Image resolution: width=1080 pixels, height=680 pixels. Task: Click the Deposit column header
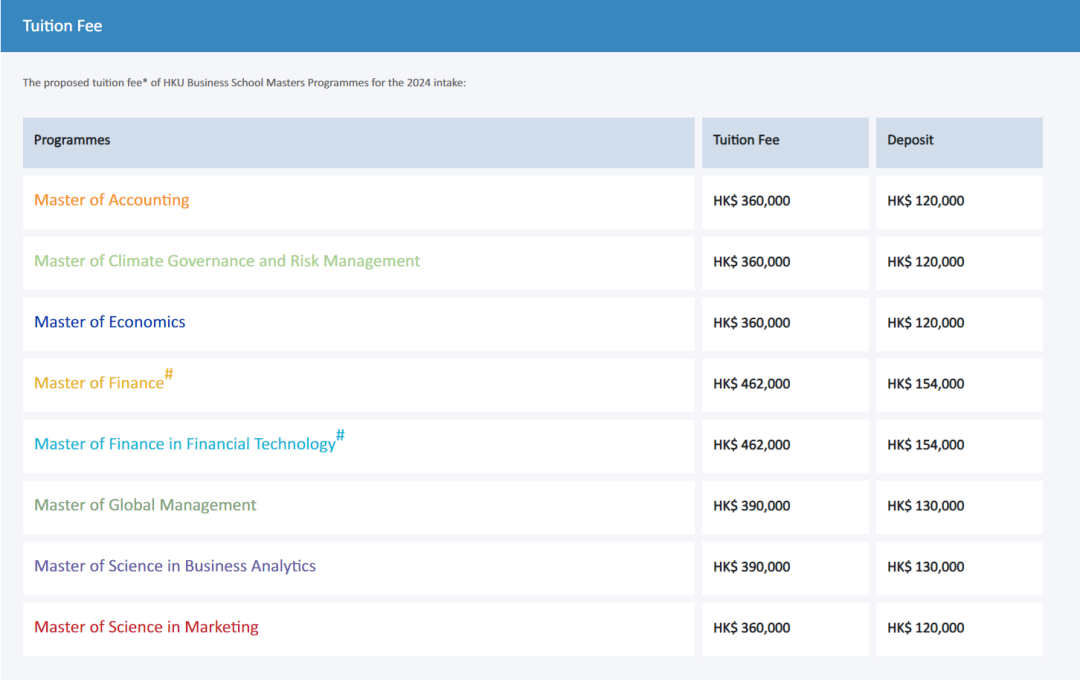(910, 140)
